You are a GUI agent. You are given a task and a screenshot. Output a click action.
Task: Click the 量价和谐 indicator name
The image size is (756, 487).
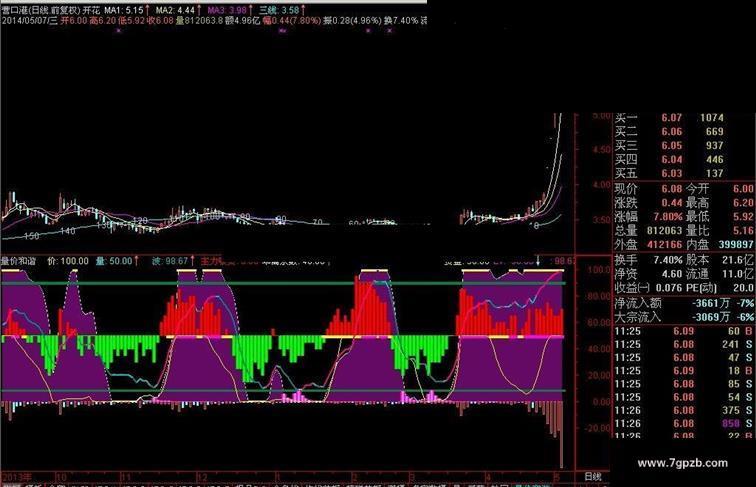pyautogui.click(x=19, y=261)
